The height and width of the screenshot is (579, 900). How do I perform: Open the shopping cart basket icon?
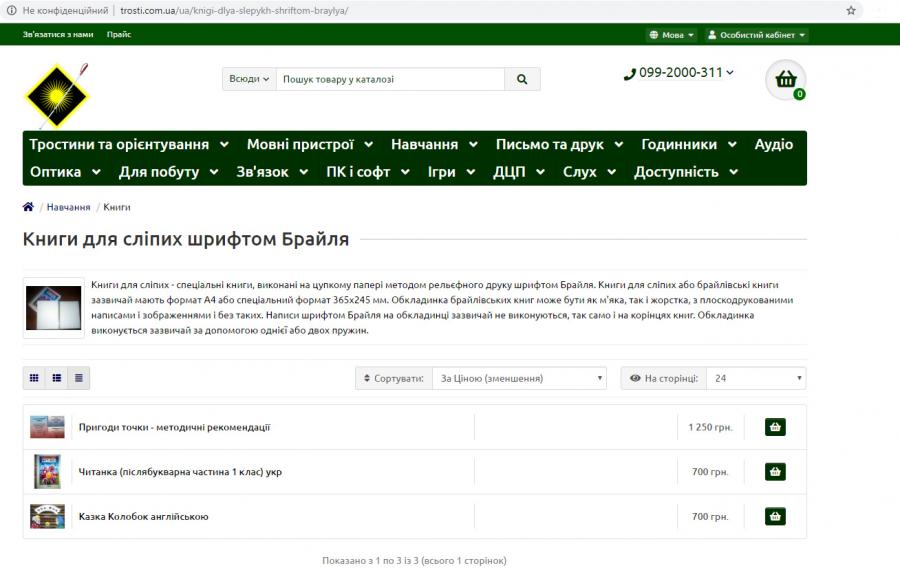(786, 80)
